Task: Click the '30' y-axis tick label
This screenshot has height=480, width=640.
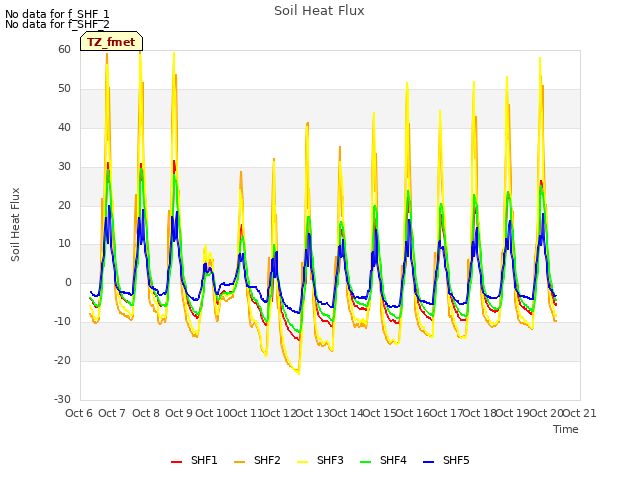Action: (64, 167)
